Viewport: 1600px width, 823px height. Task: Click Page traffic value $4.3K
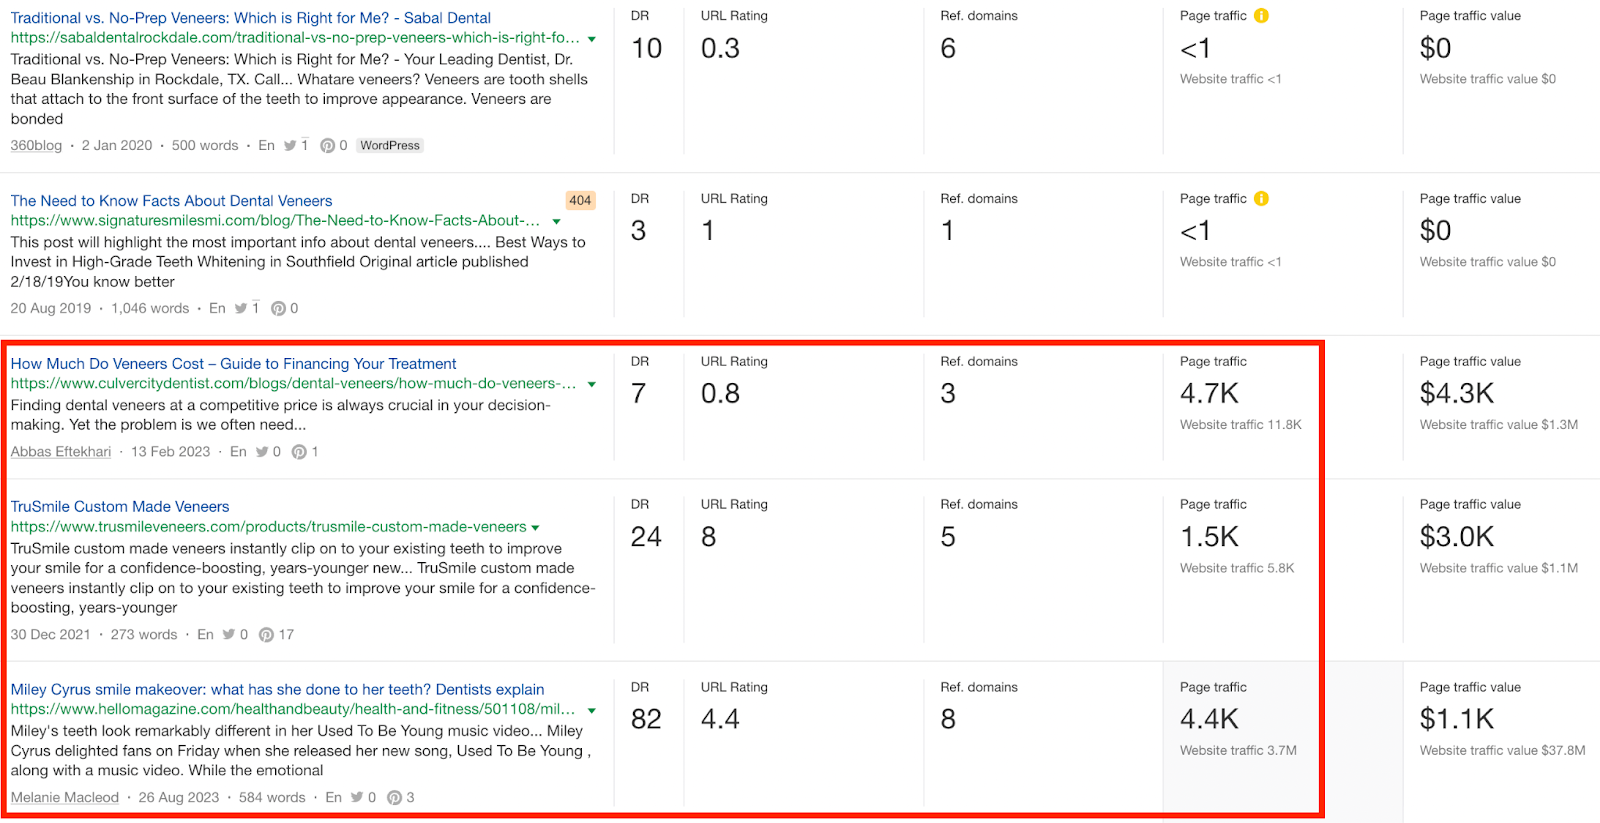pyautogui.click(x=1457, y=394)
